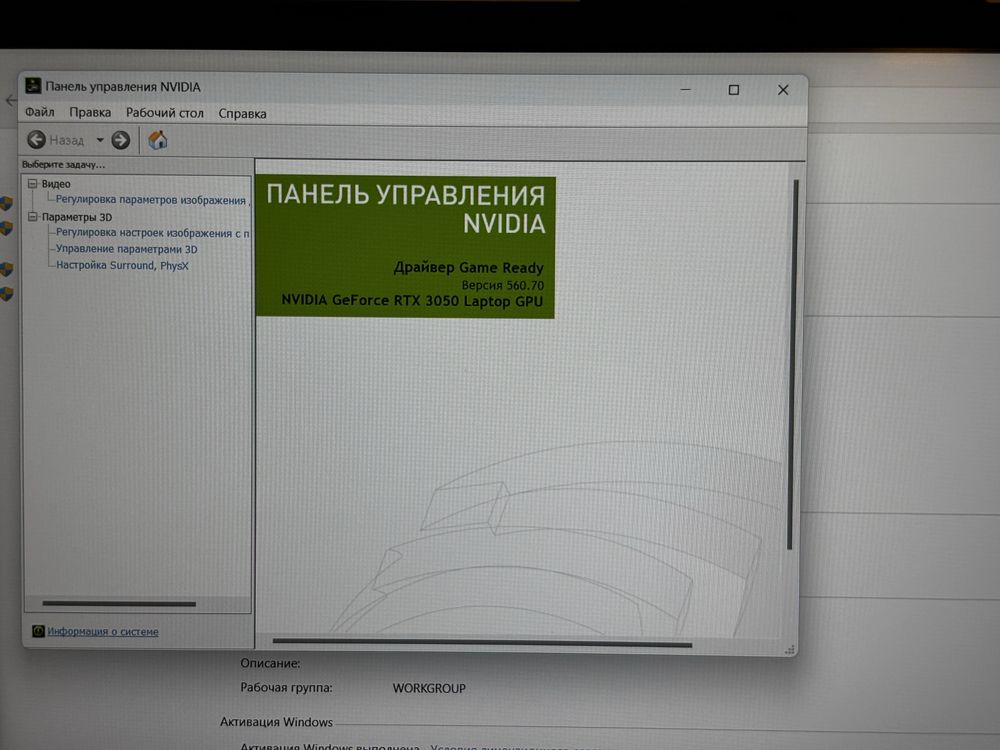Image resolution: width=1000 pixels, height=750 pixels.
Task: Open the Справка menu
Action: tap(242, 114)
